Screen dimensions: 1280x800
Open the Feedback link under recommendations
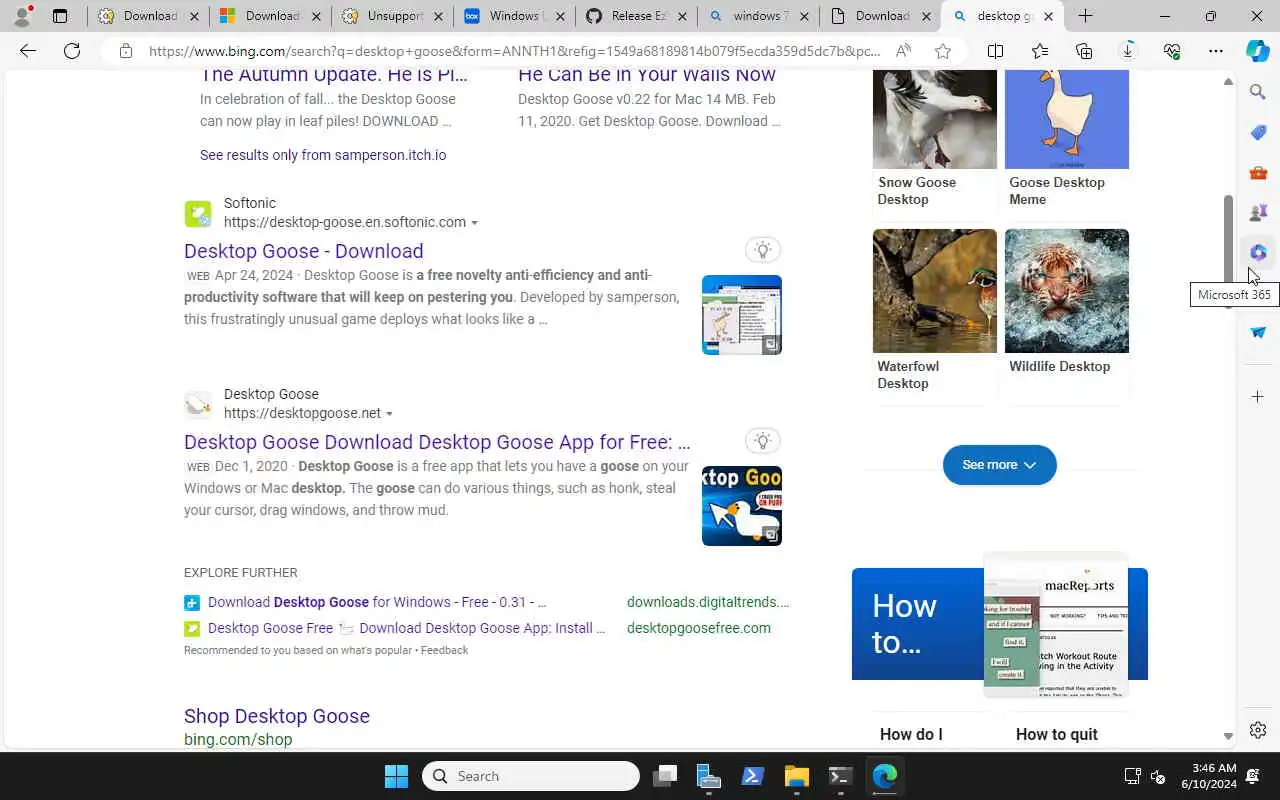444,650
